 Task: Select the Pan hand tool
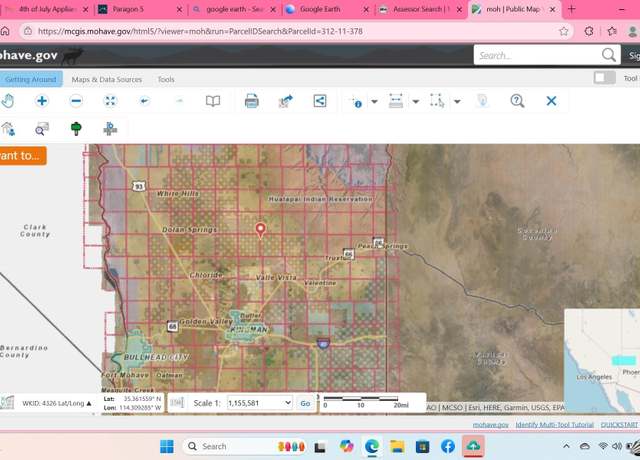pyautogui.click(x=7, y=101)
